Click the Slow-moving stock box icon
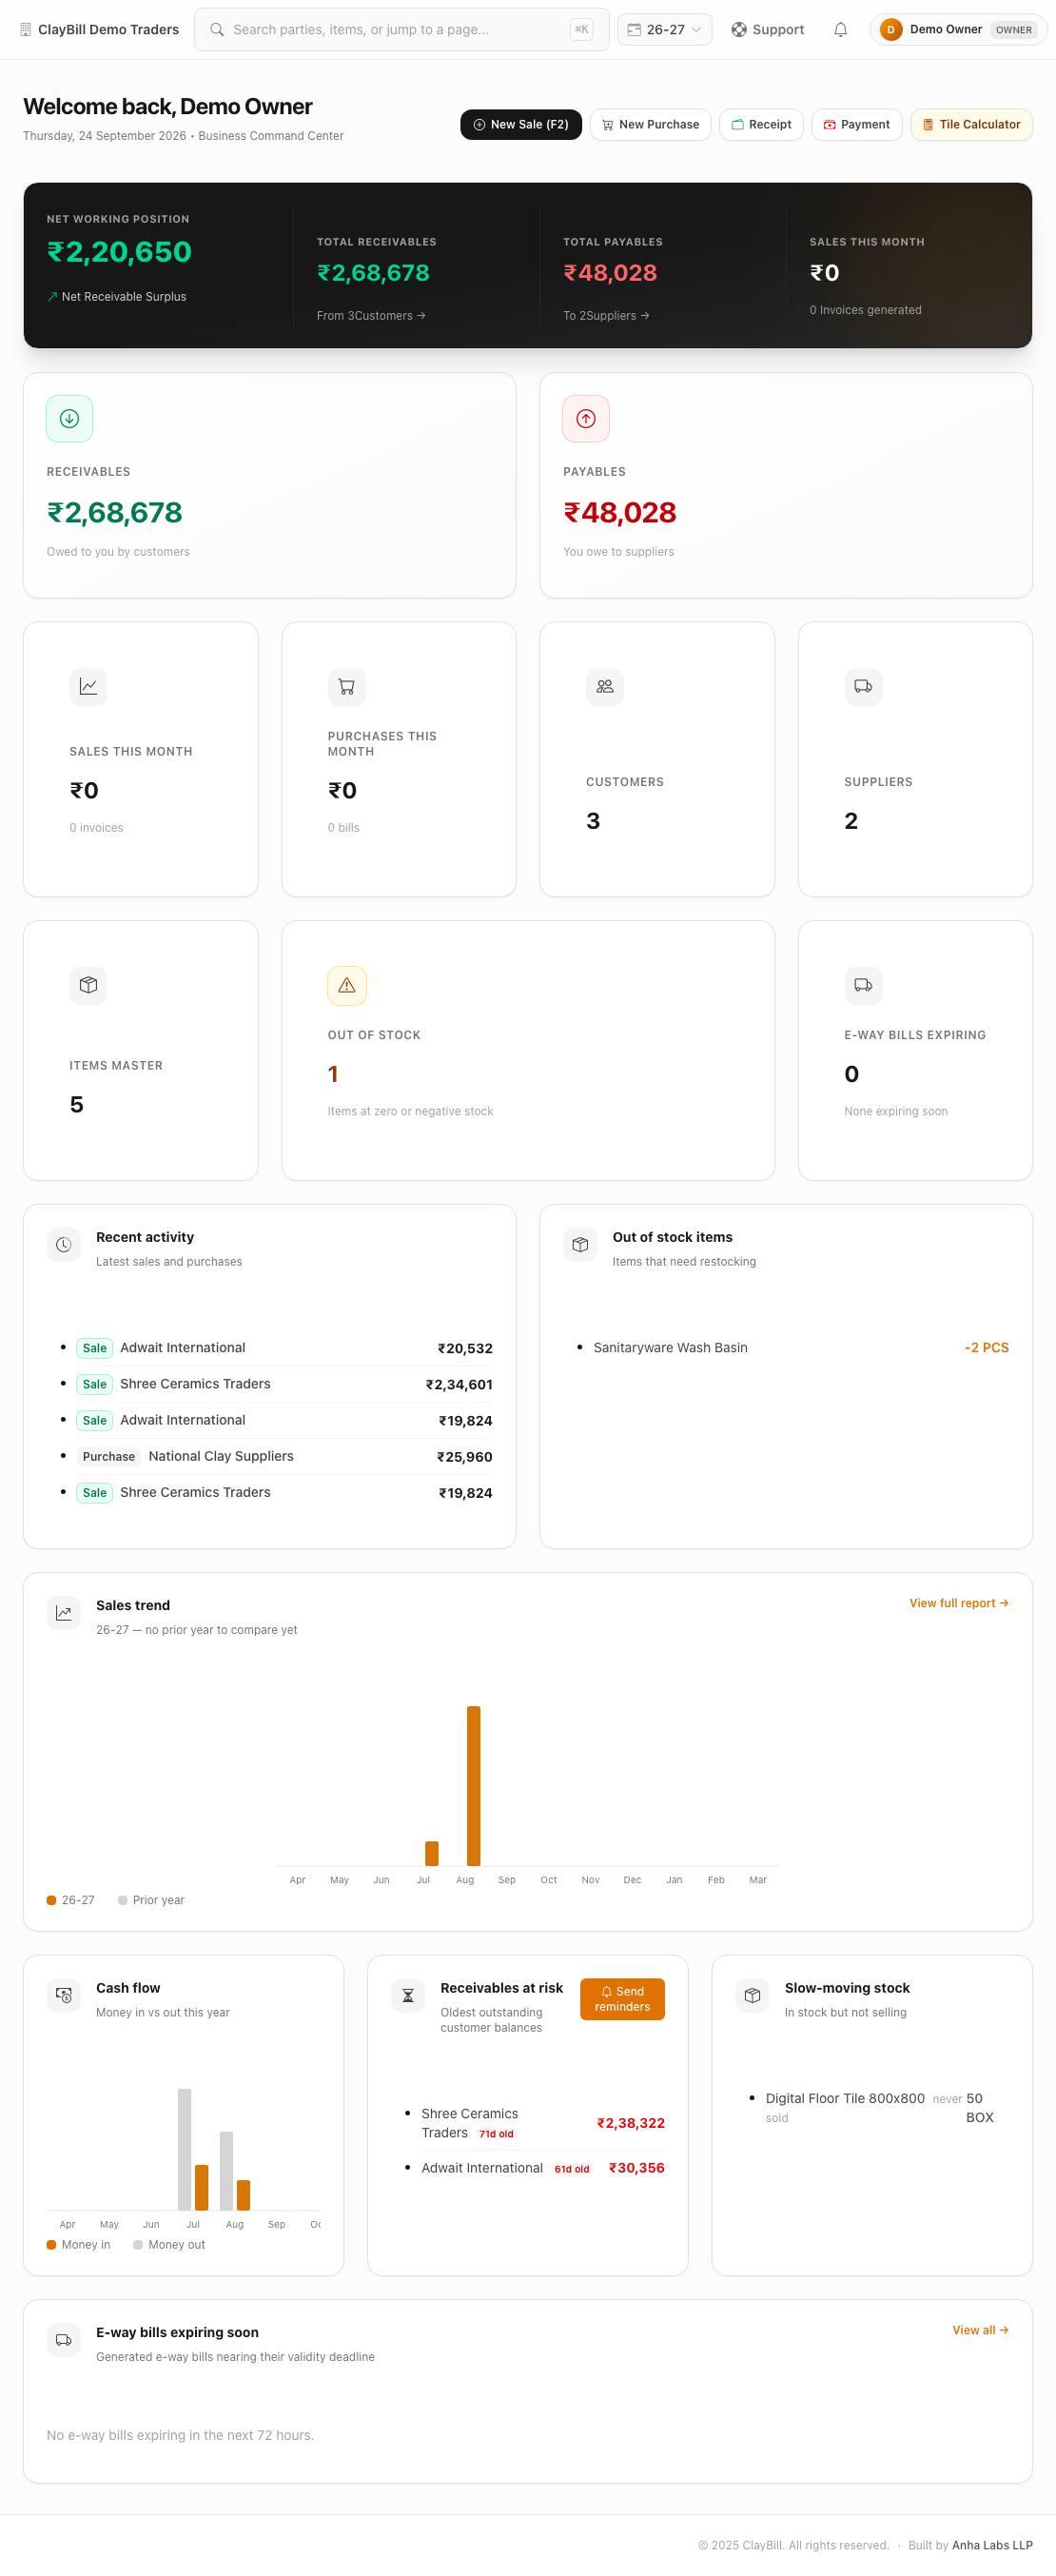 [x=752, y=1995]
